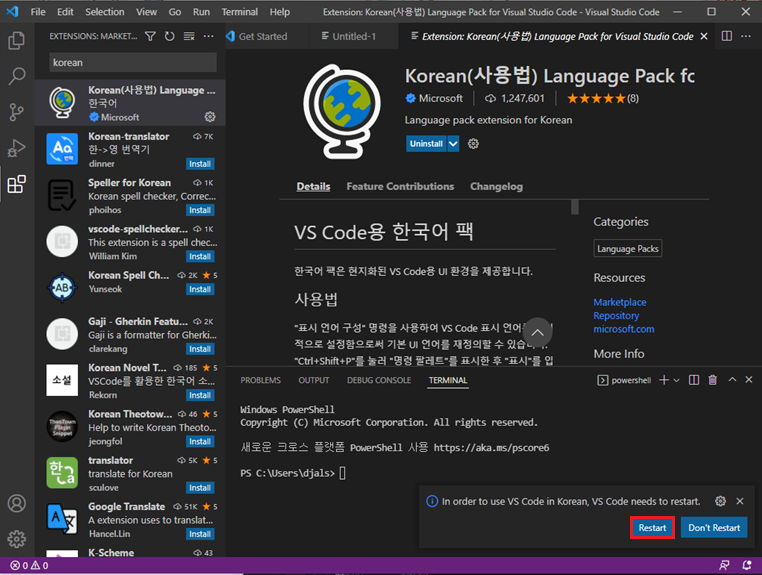Screen dimensions: 762x575
Task: Click the Language Packs category tag
Action: click(627, 248)
